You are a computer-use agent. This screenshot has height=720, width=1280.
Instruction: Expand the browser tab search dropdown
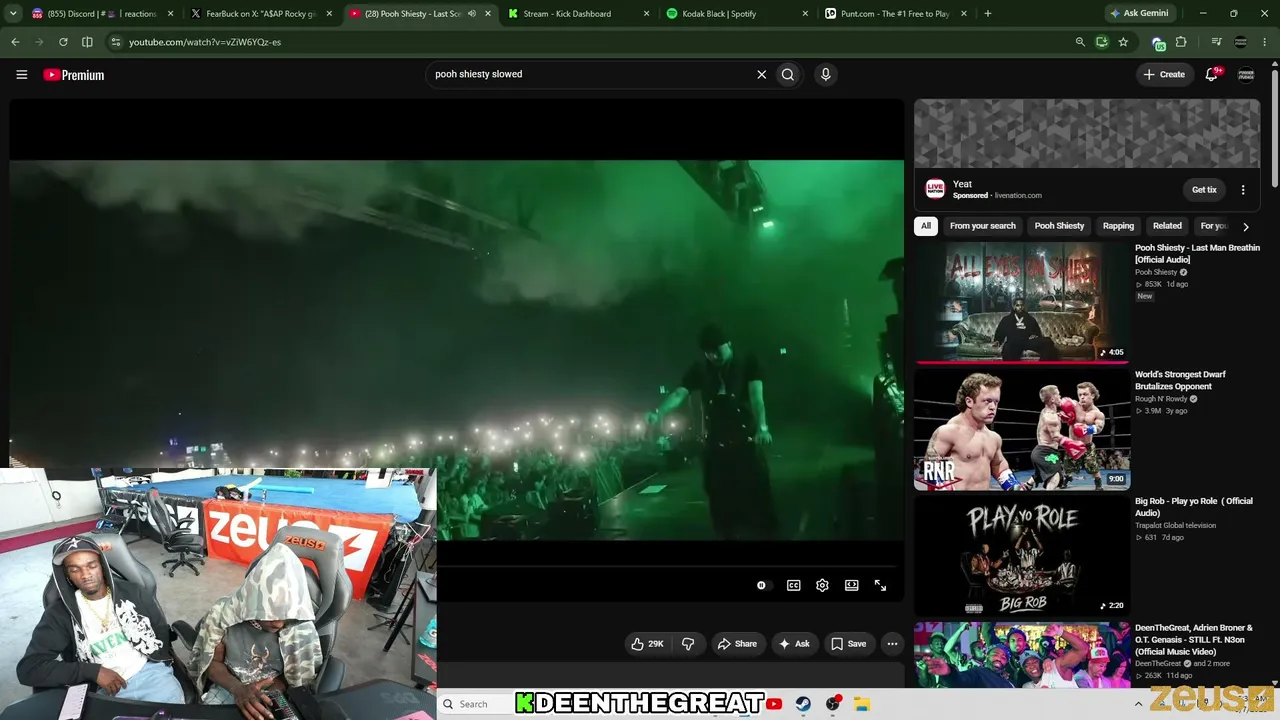[x=15, y=14]
